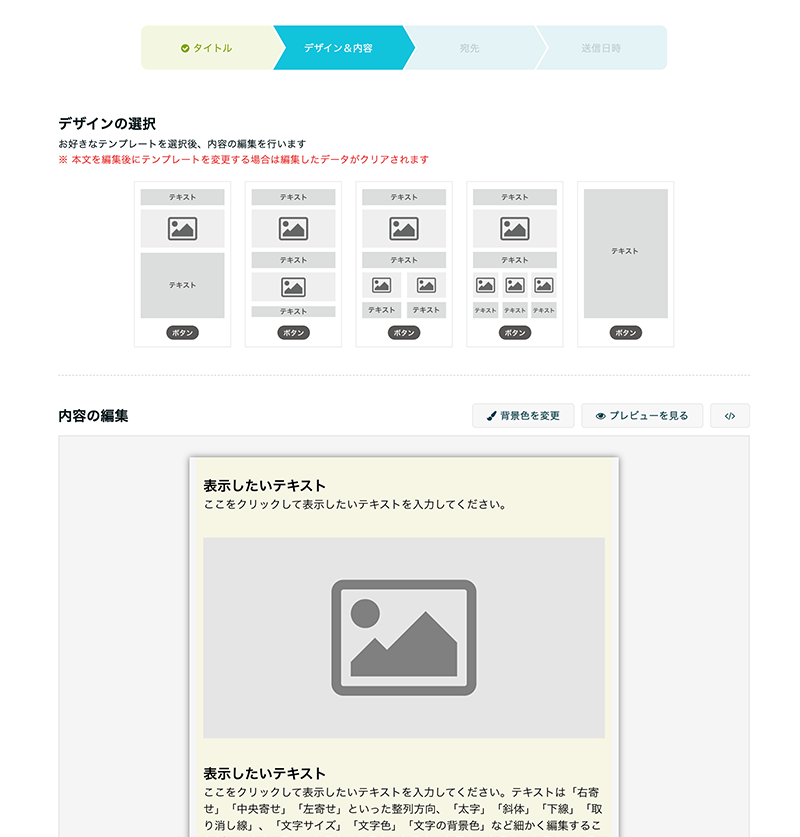The image size is (800, 837).
Task: Click the green checkmark icon beside タイトル
Action: pyautogui.click(x=185, y=48)
